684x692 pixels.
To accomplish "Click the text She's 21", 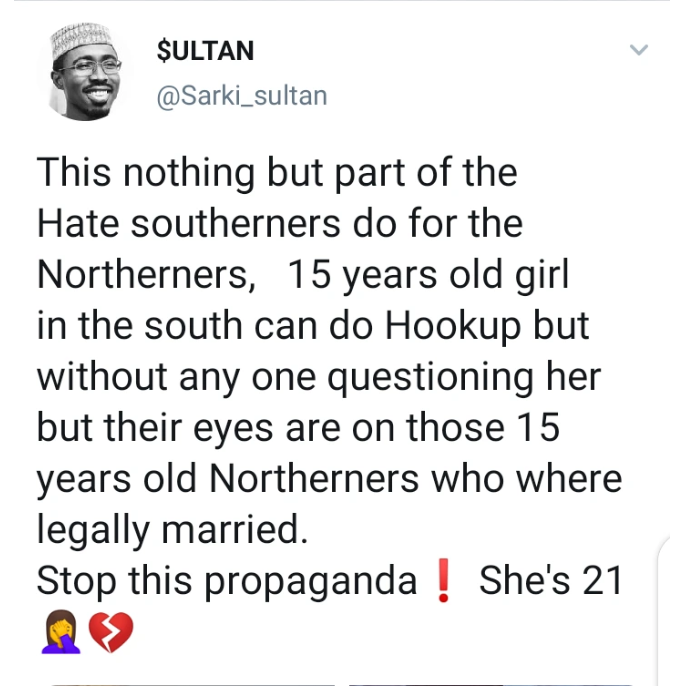I will coord(550,581).
